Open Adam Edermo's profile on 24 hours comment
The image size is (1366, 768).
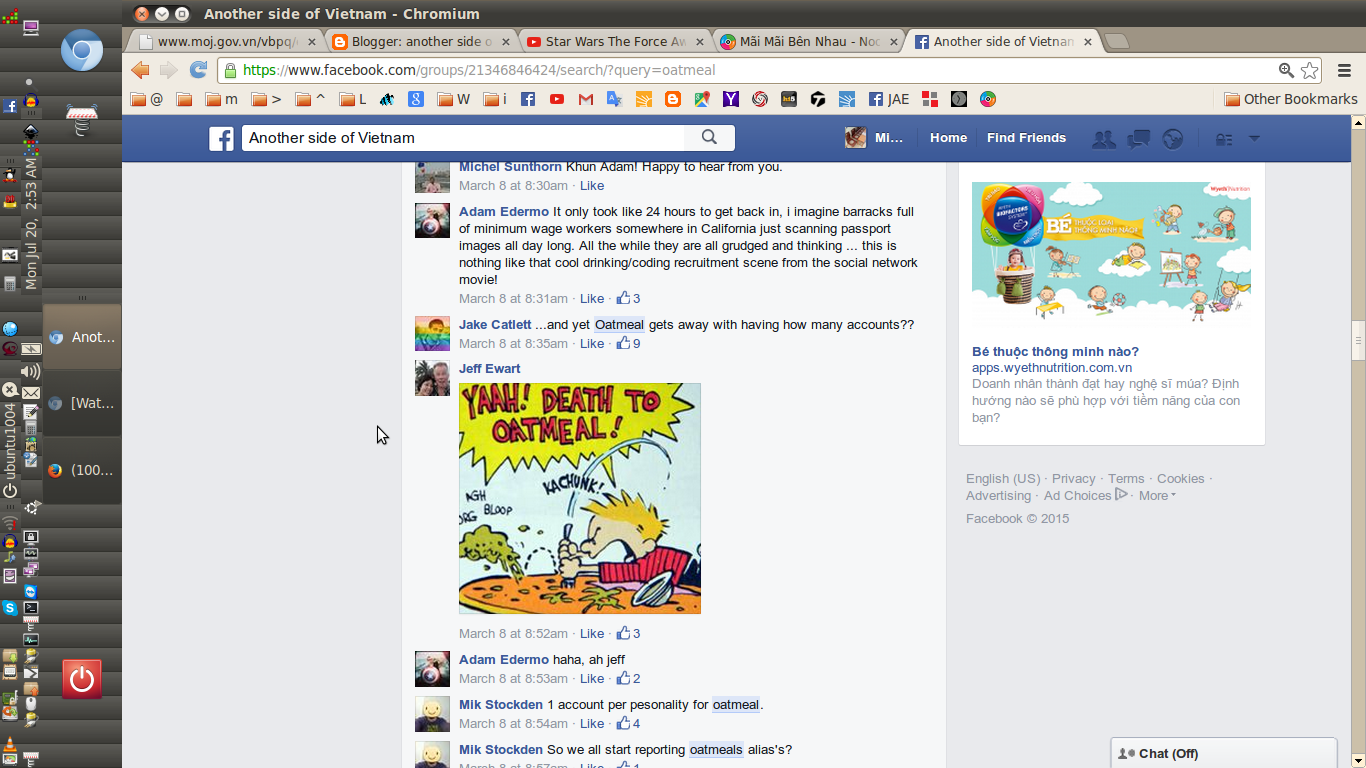[504, 211]
